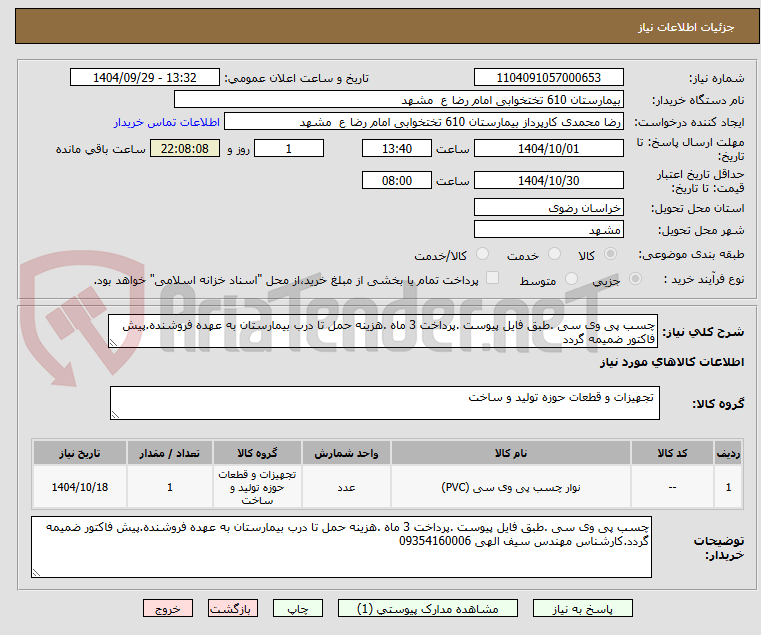Image resolution: width=761 pixels, height=635 pixels.
Task: Click the remaining days field showing 1
Action: (289, 149)
